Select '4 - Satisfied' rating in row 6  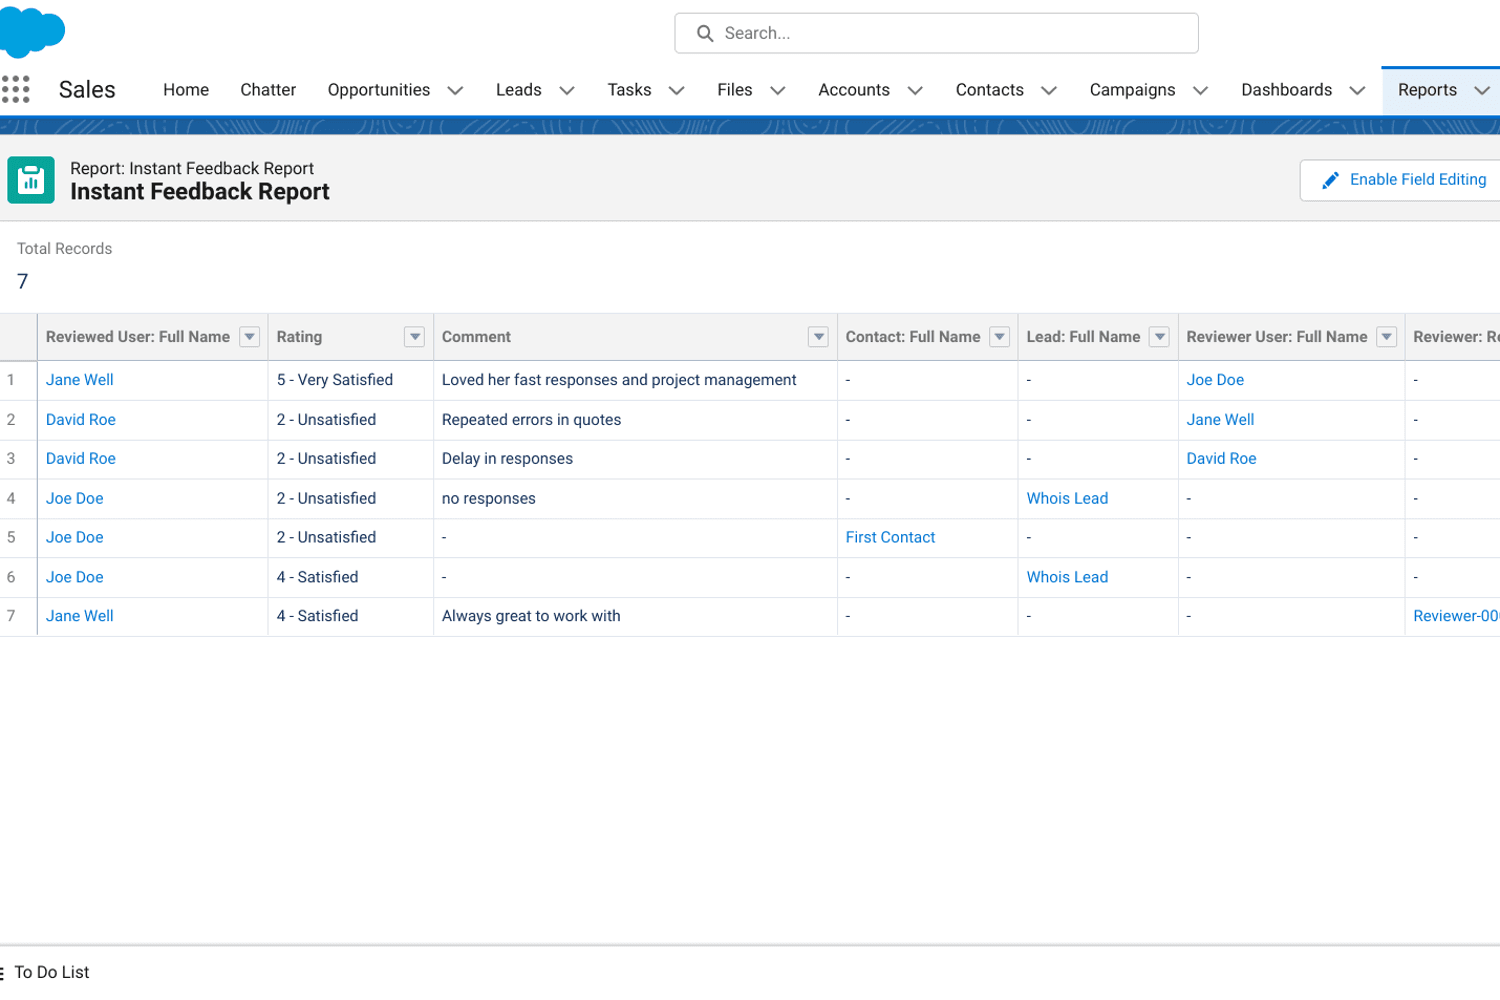pos(351,577)
